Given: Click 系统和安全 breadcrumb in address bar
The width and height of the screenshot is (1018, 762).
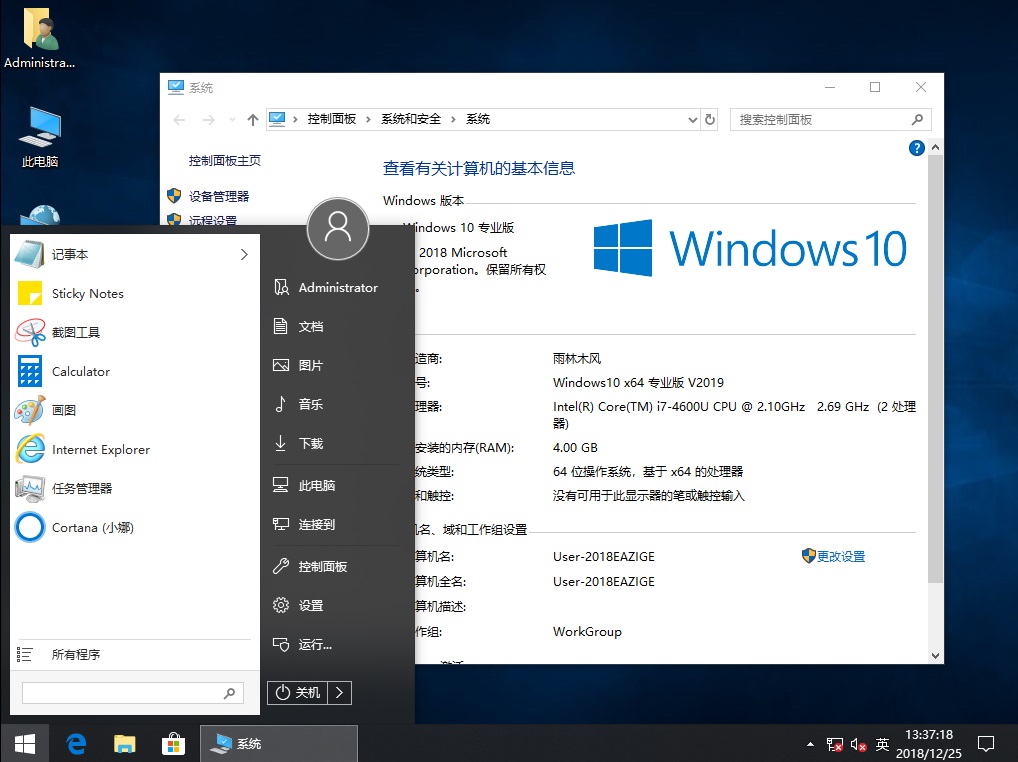Looking at the screenshot, I should 411,119.
